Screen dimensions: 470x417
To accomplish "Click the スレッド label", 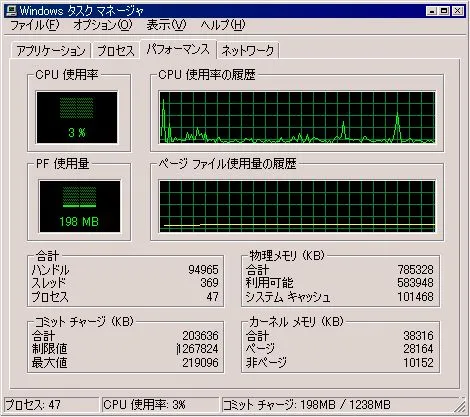I will (x=49, y=283).
